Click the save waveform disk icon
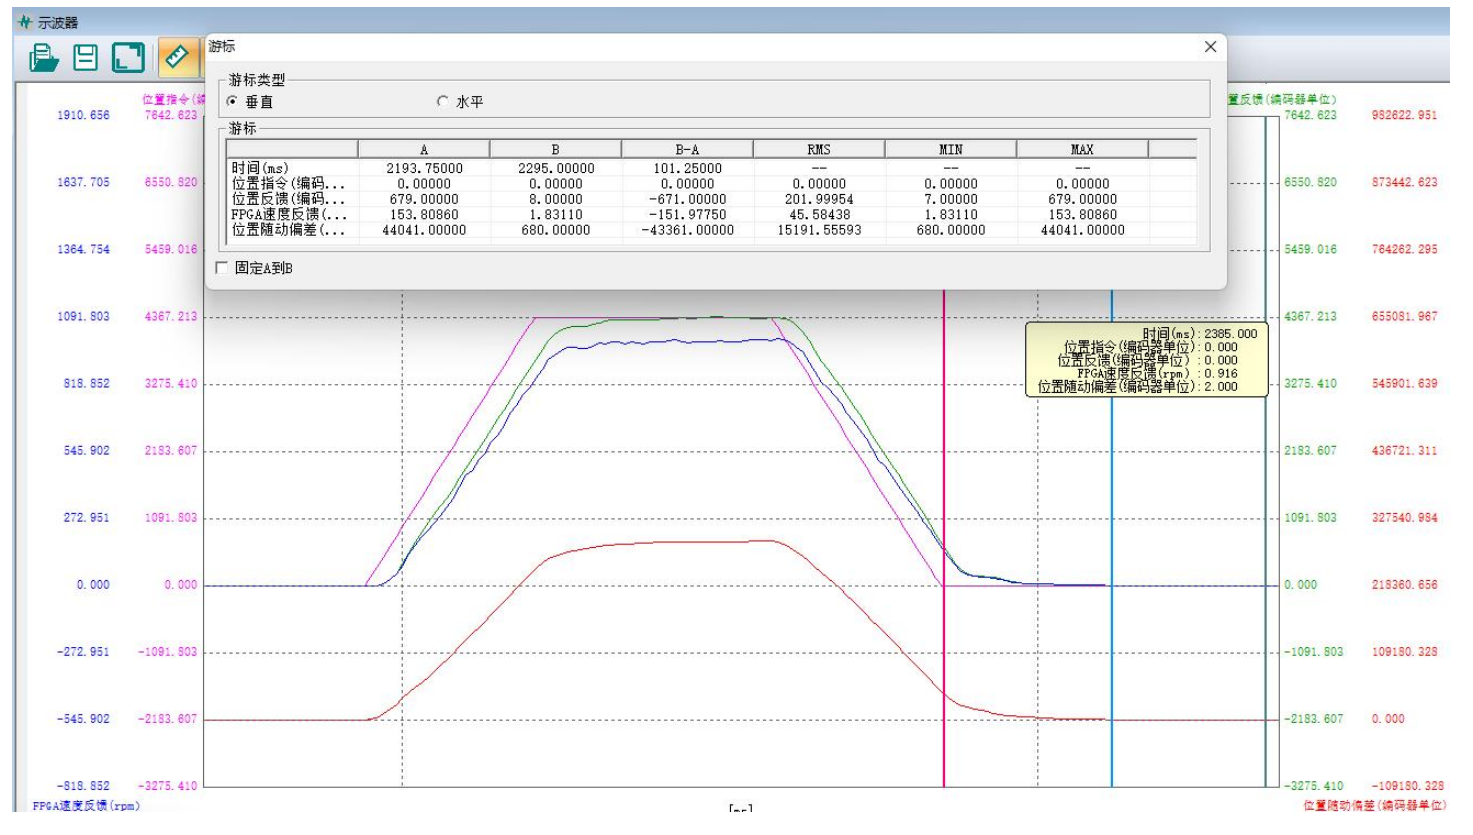This screenshot has width=1473, height=835. tap(86, 58)
